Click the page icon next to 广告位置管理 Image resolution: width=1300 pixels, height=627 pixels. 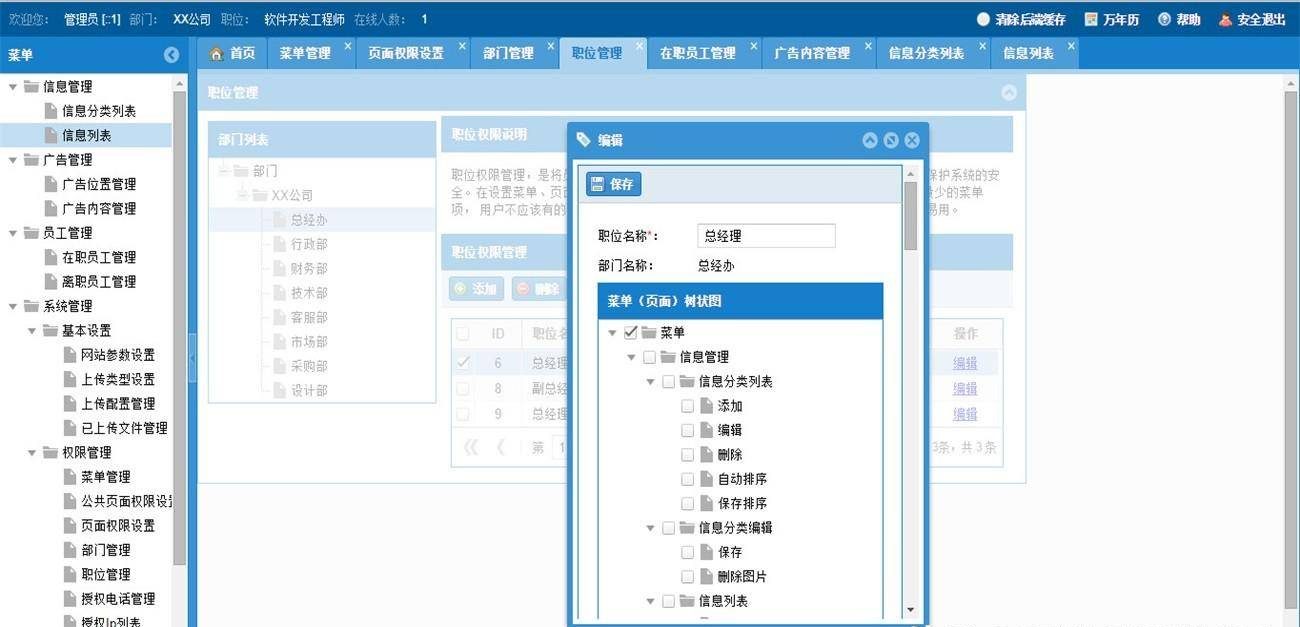tap(51, 184)
